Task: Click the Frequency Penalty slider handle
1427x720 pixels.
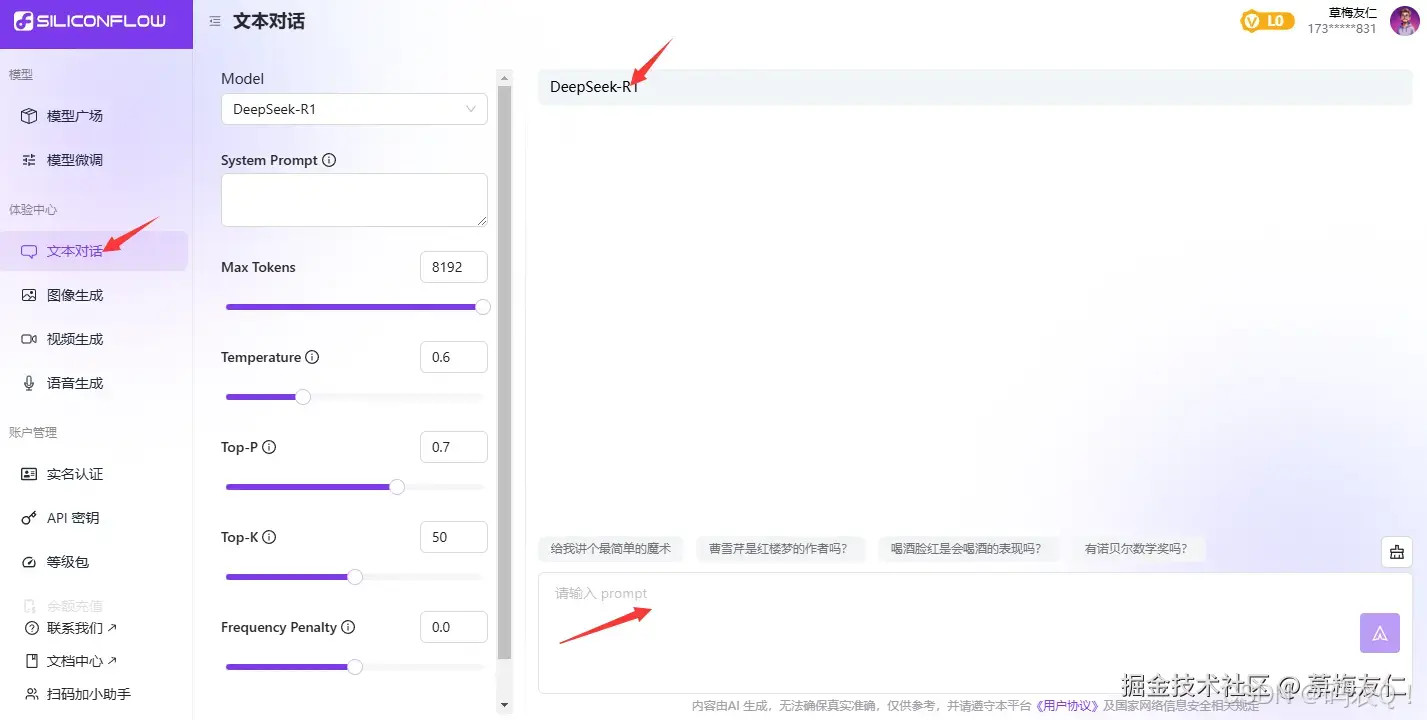Action: [354, 667]
